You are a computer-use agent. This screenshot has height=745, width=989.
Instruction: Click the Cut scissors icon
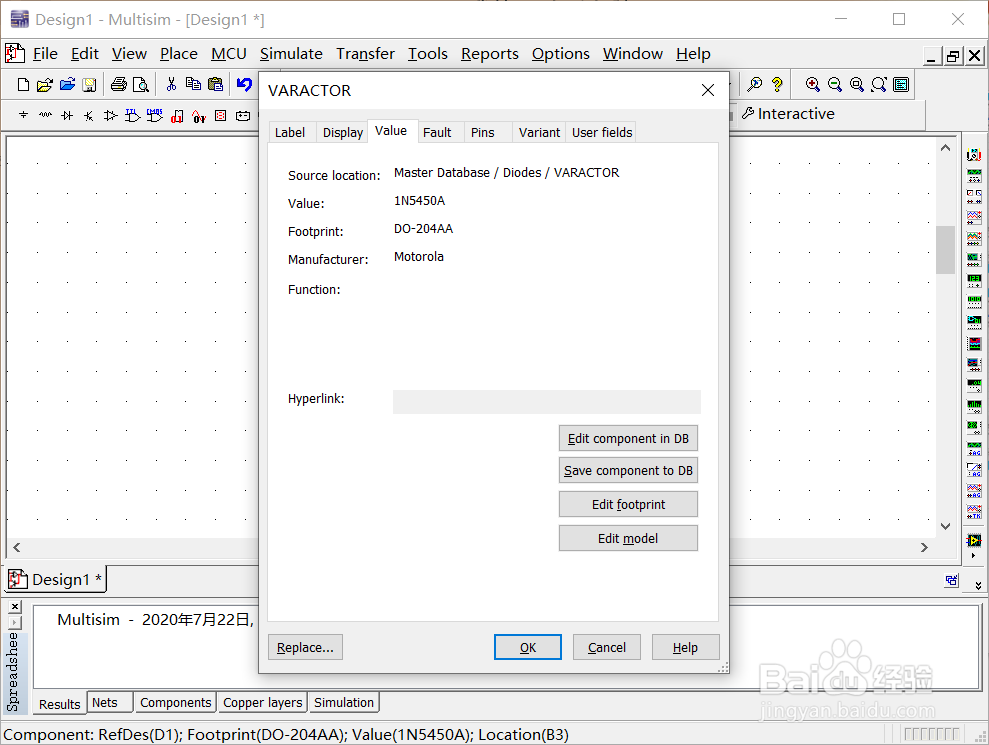171,85
